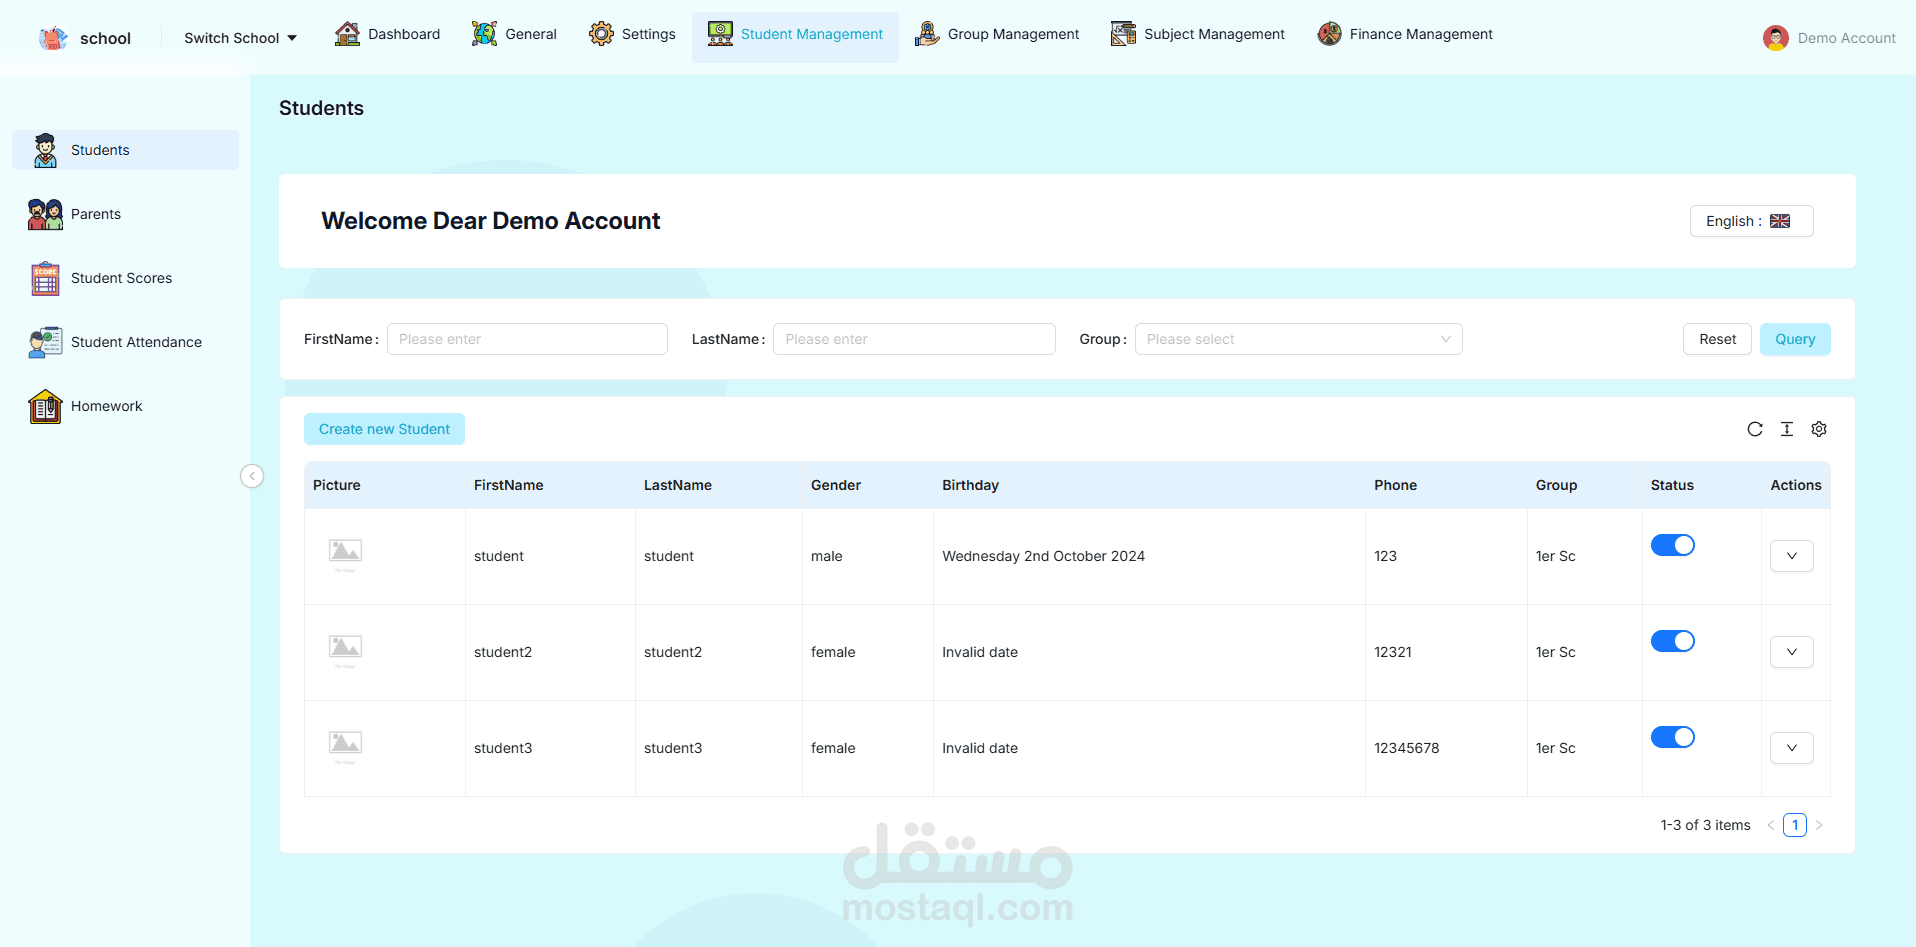The height and width of the screenshot is (947, 1916).
Task: Go to Student Scores in the sidebar
Action: pos(125,278)
